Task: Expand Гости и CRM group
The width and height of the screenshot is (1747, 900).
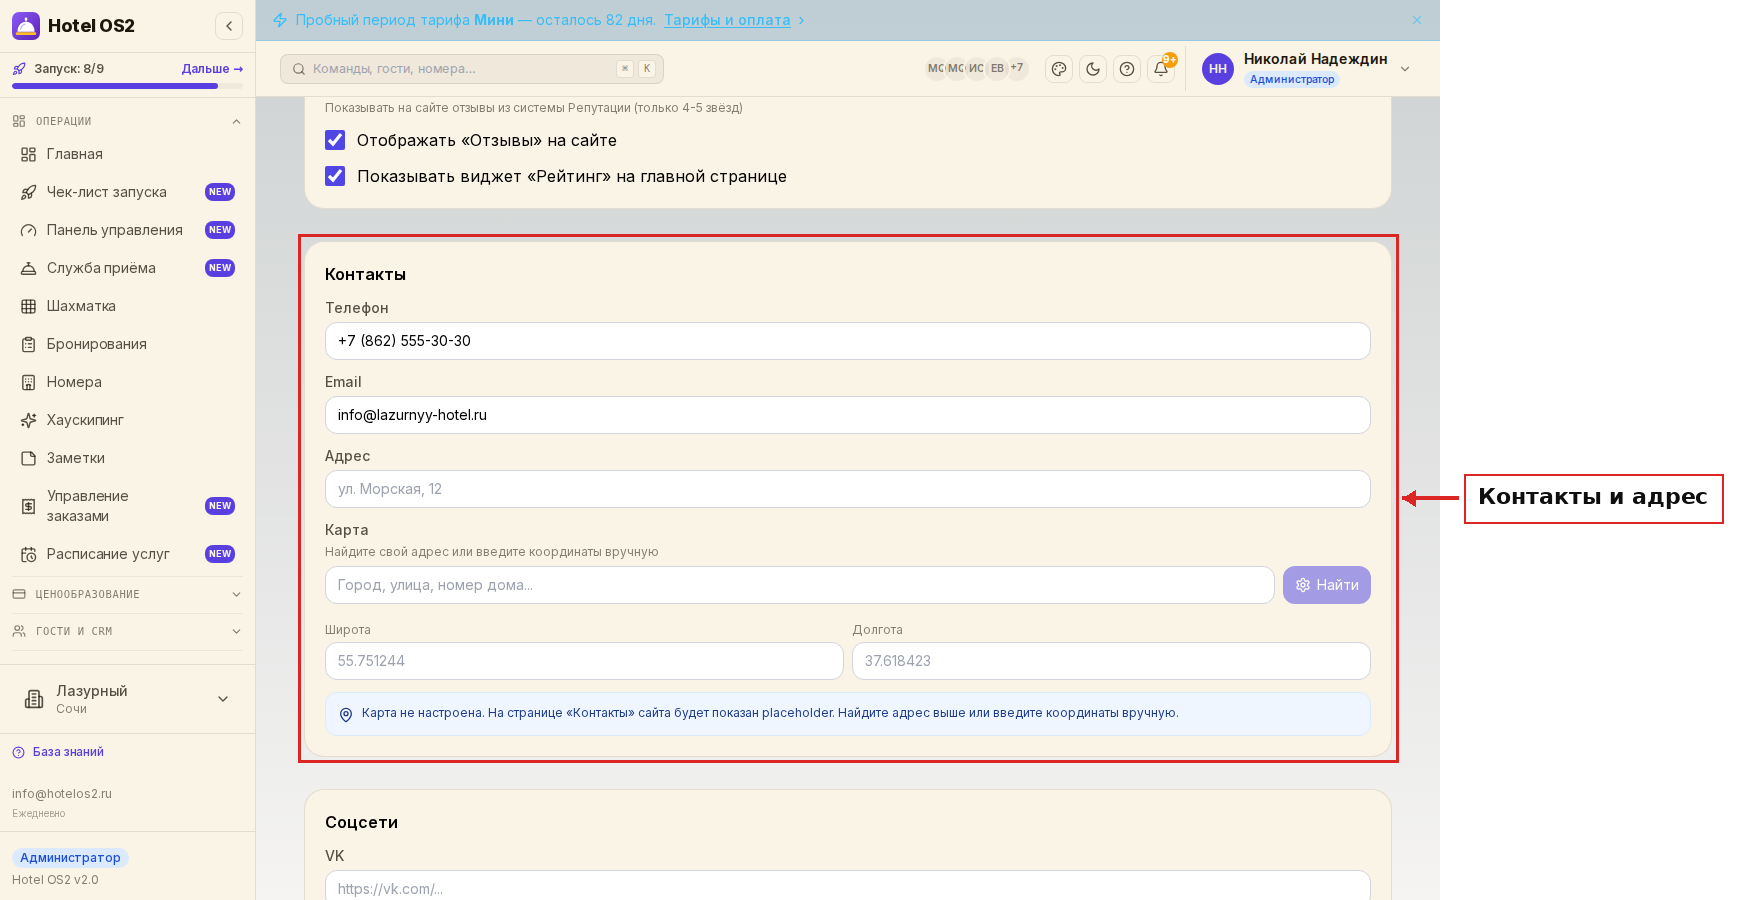Action: point(128,631)
